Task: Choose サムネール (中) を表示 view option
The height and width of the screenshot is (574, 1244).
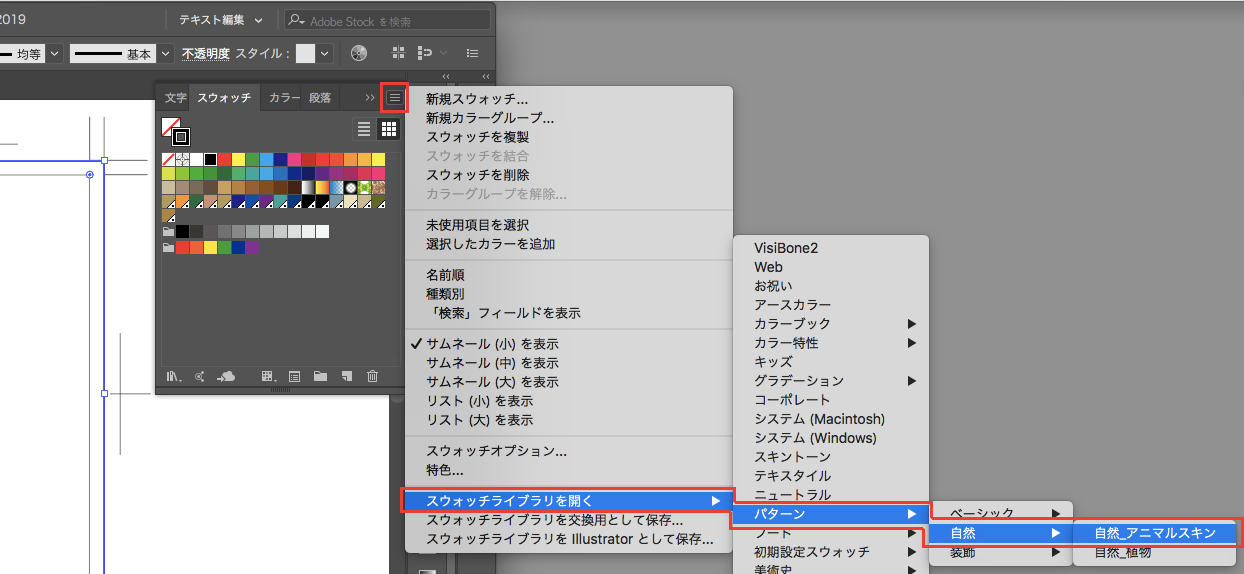Action: pyautogui.click(x=569, y=363)
